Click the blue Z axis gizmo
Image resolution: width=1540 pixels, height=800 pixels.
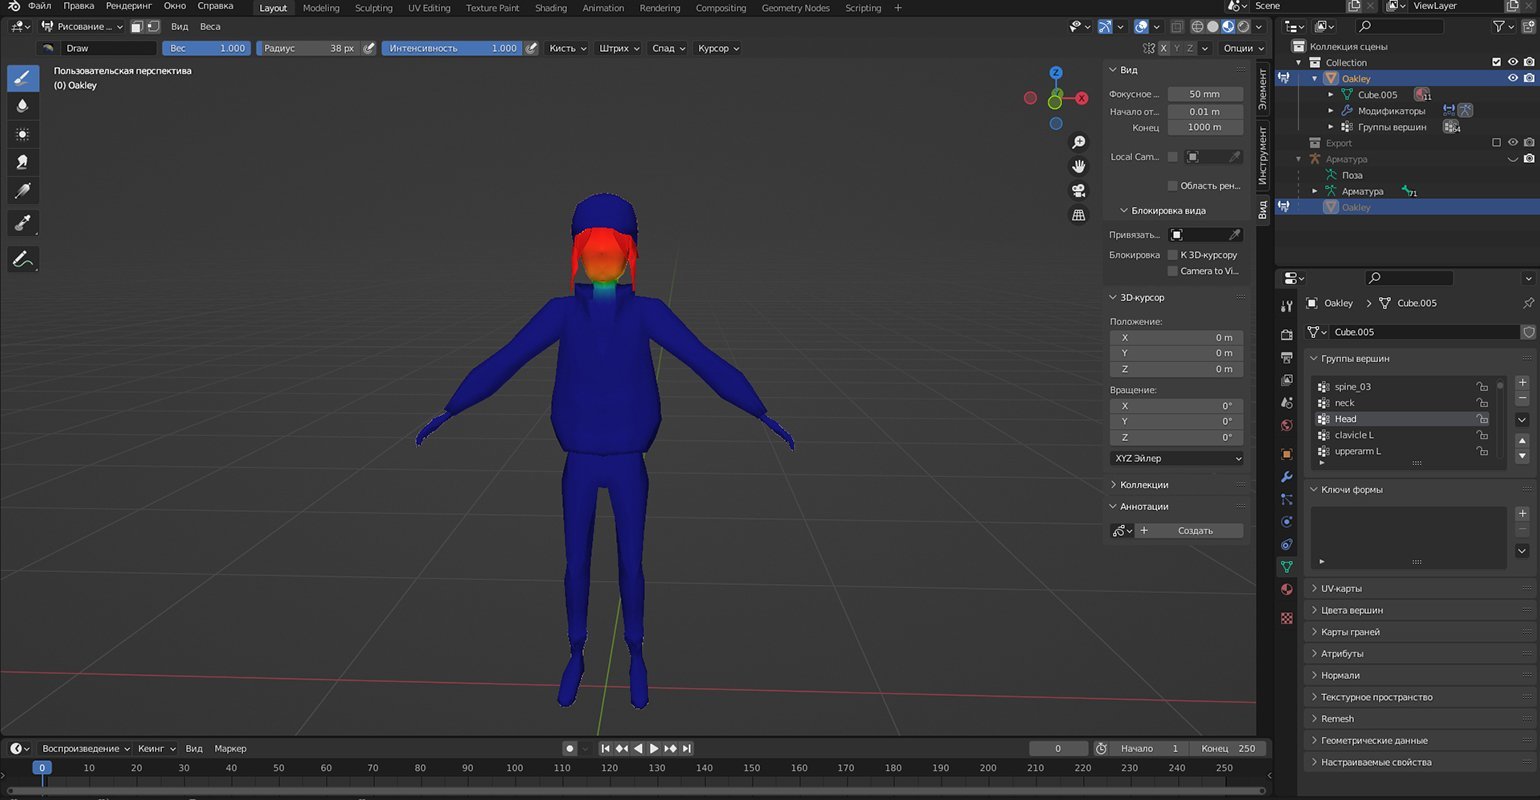(1056, 73)
